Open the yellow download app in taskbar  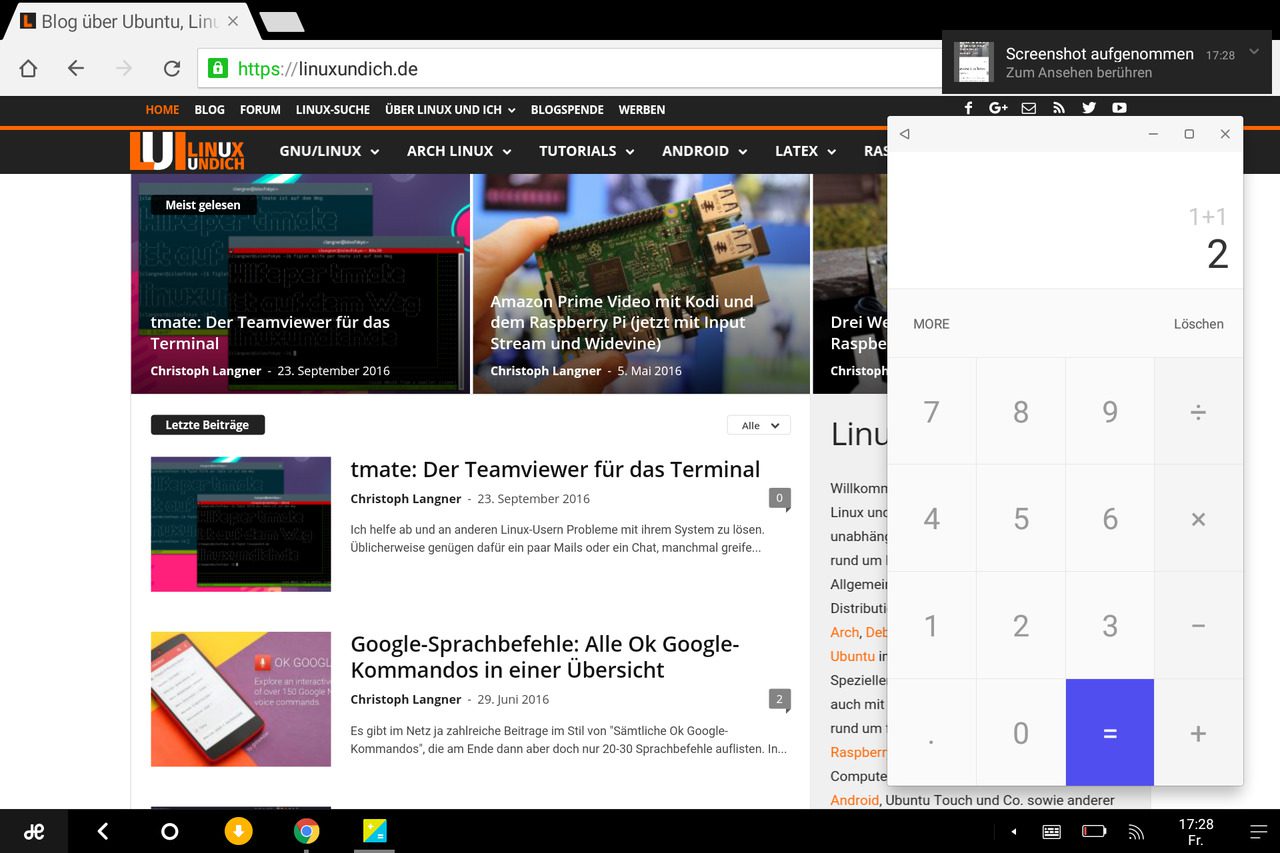(238, 831)
